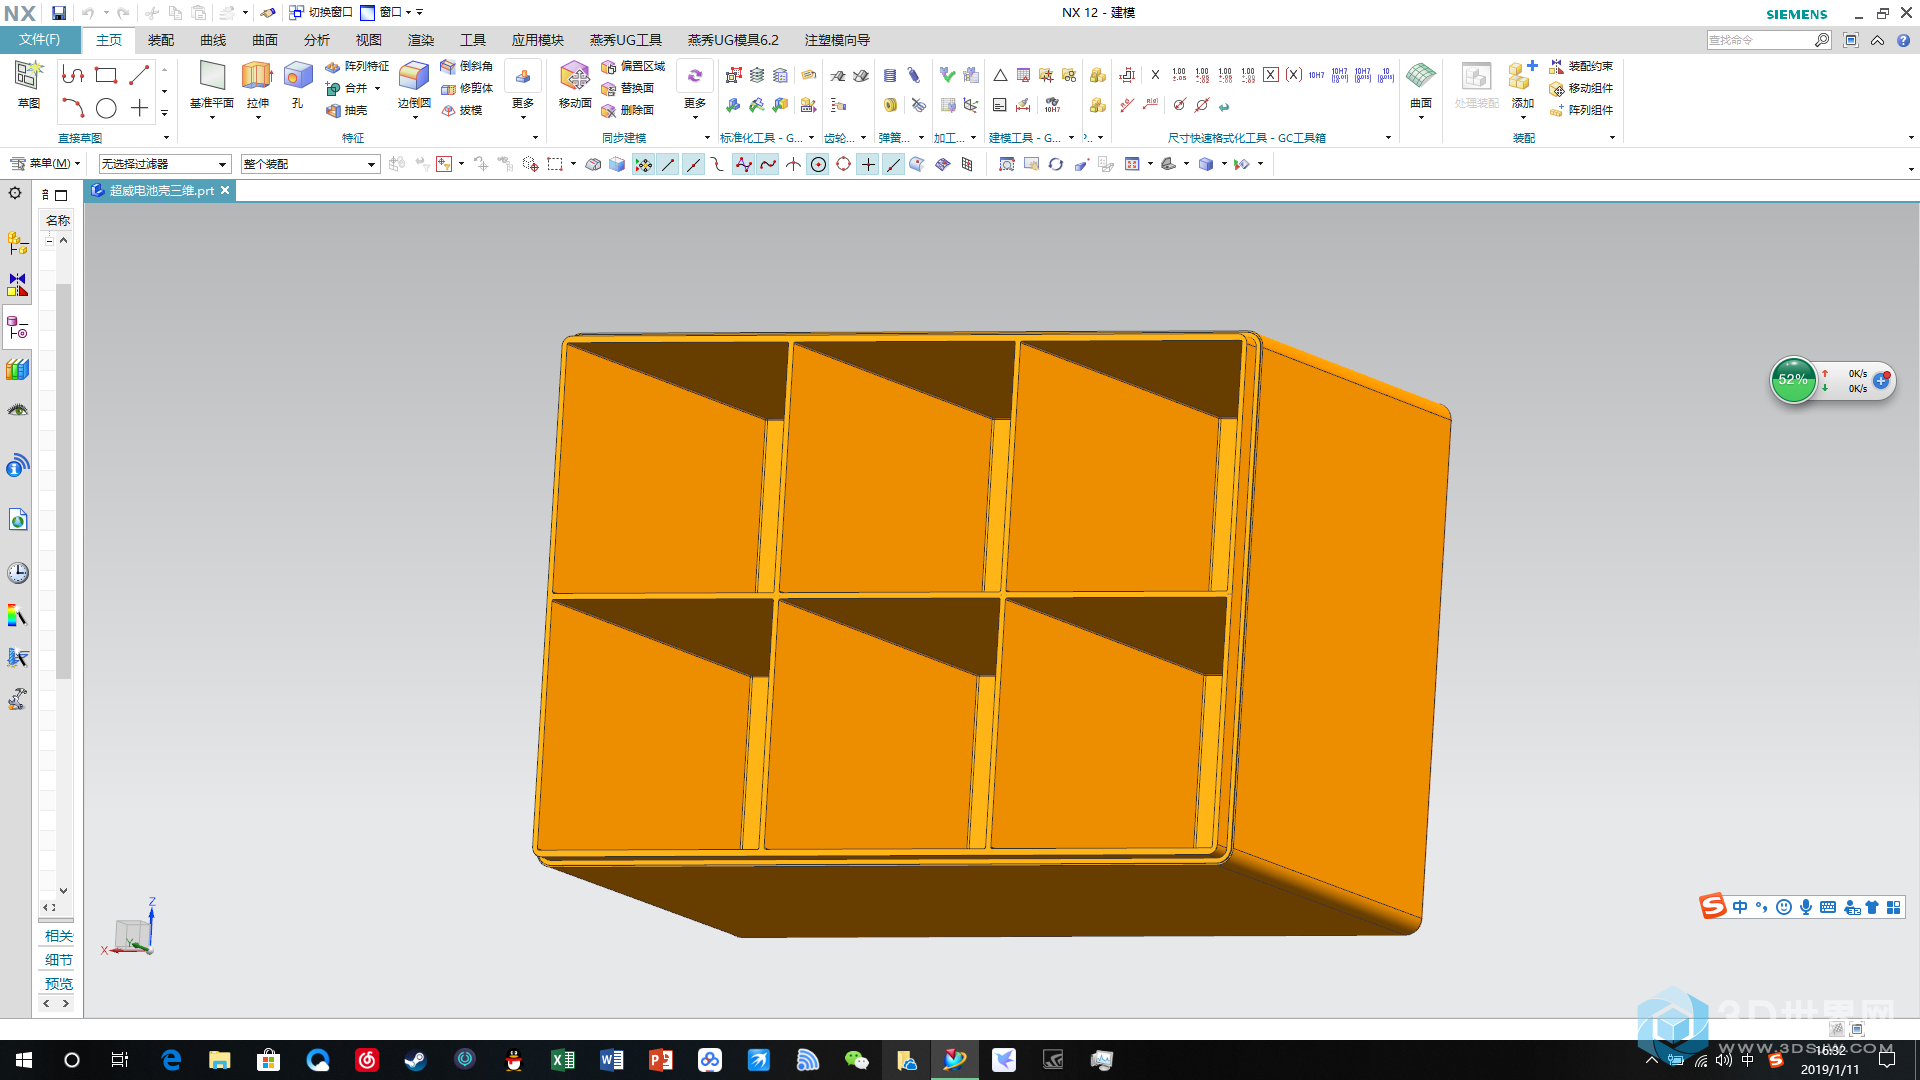
Task: Open the reuse library books icon
Action: 18,369
